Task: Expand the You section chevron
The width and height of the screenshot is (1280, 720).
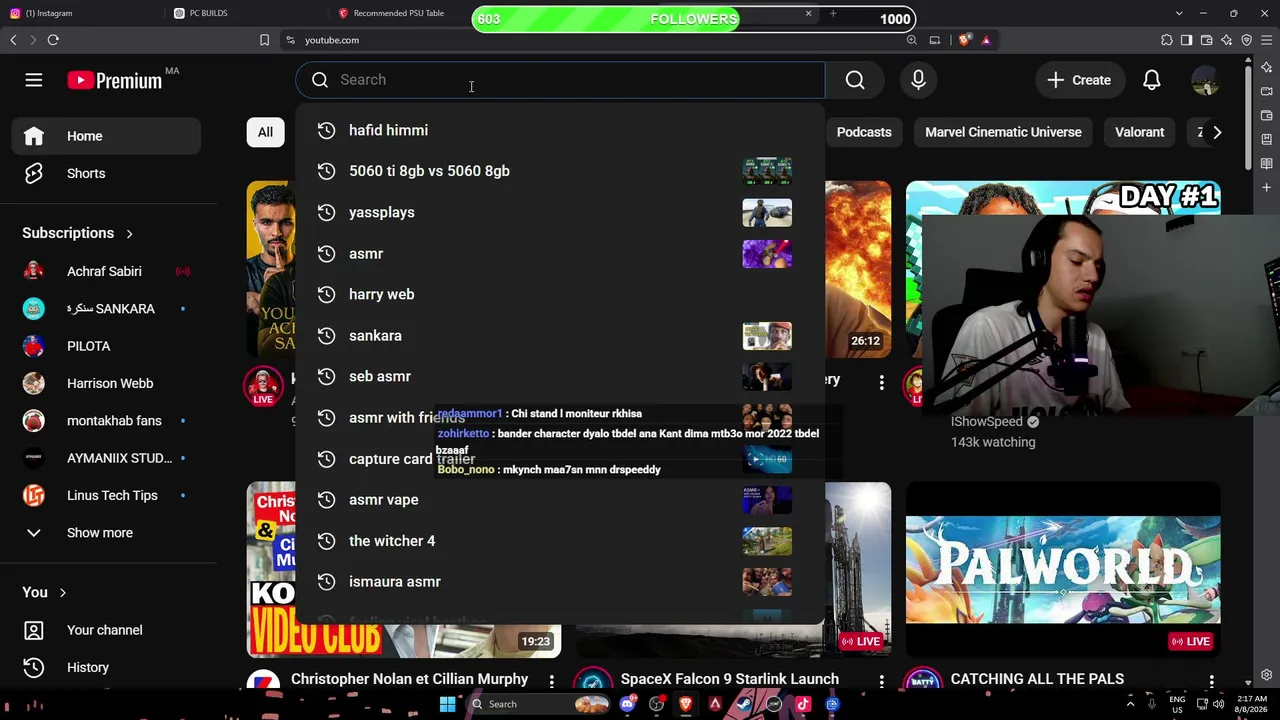Action: (62, 593)
